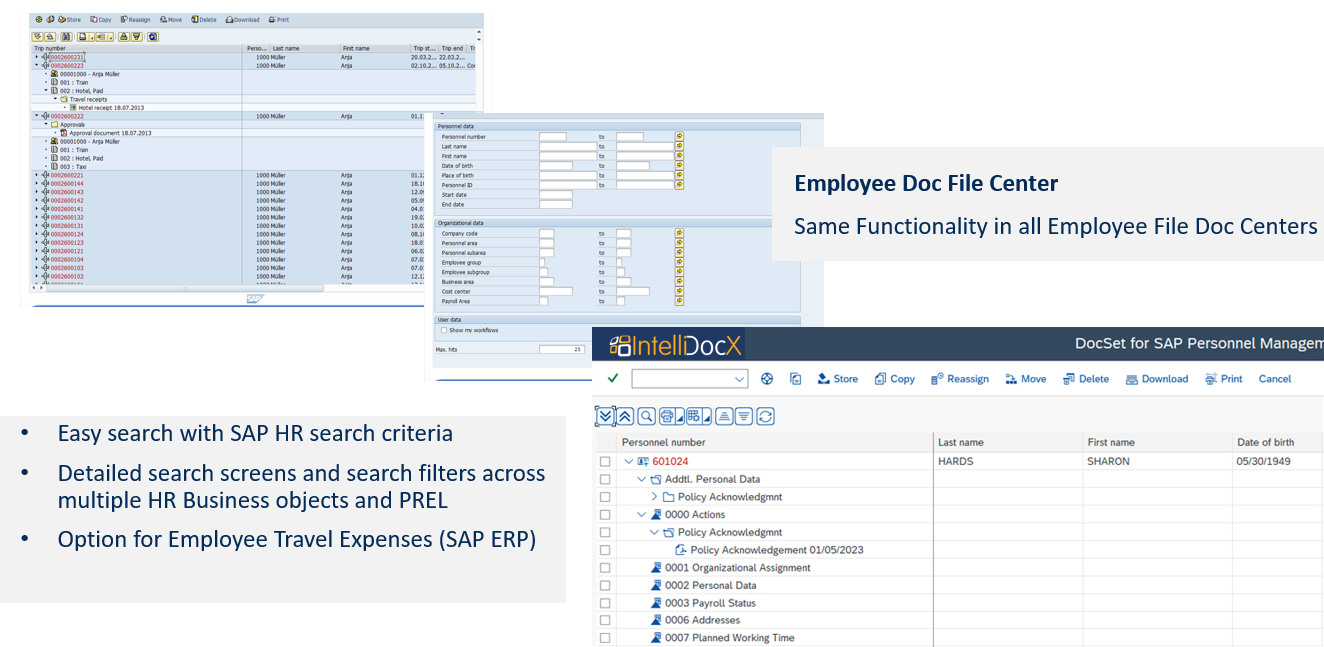Image resolution: width=1324 pixels, height=647 pixels.
Task: Click Move in the IntelliDocX toolbar
Action: tap(1025, 379)
